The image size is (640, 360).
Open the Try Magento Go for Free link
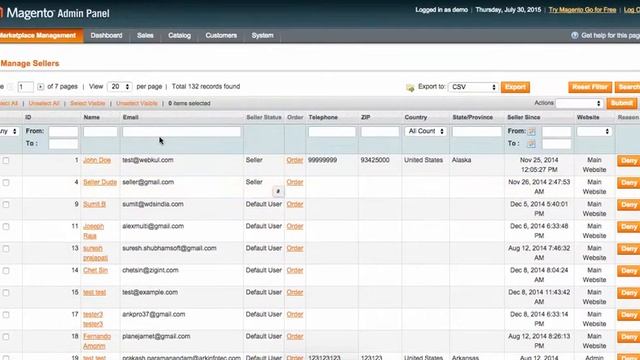[582, 10]
